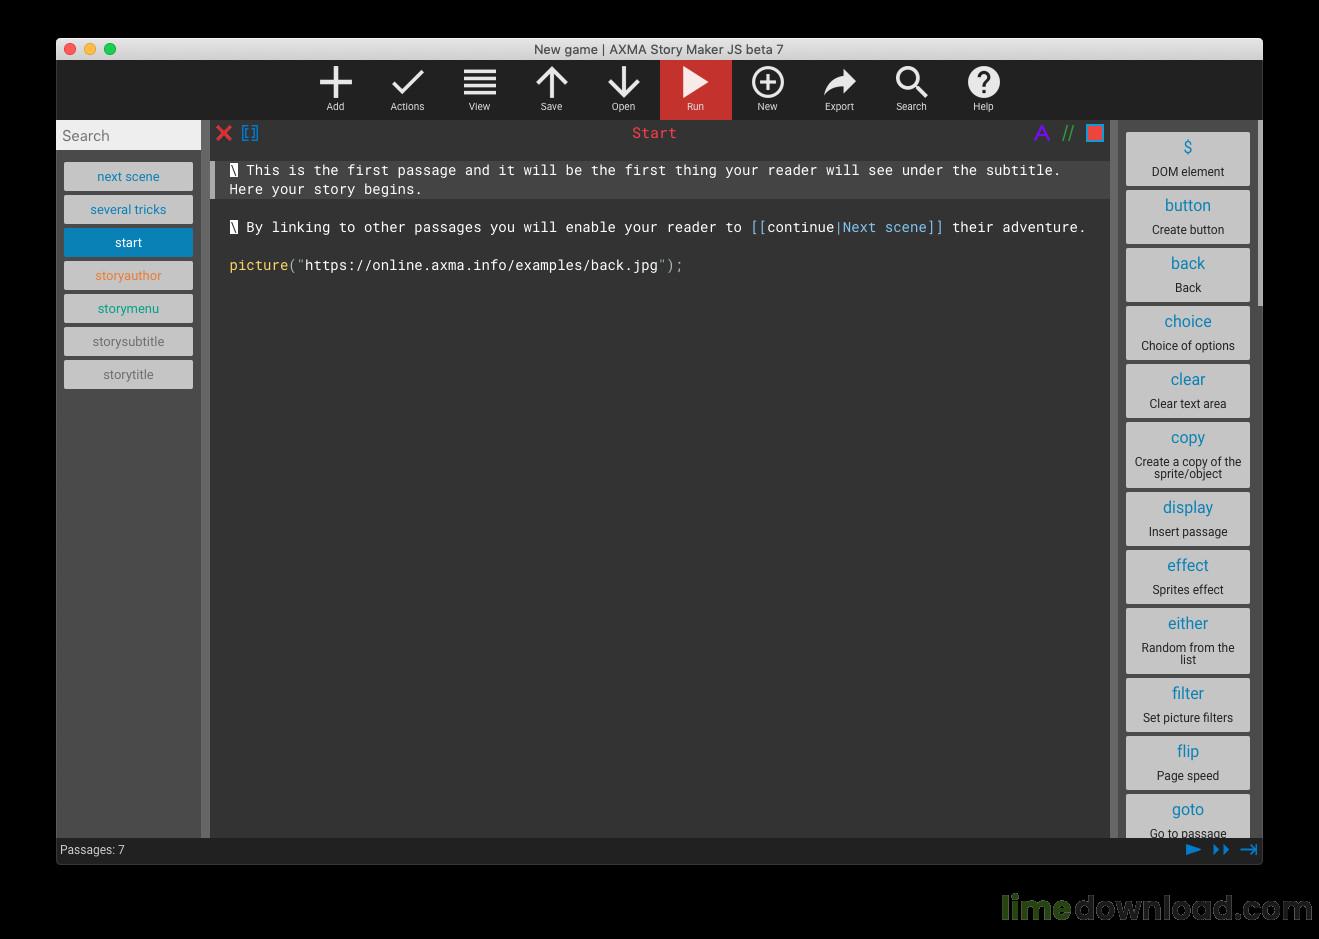Viewport: 1319px width, 939px height.
Task: Select the storymenu passage
Action: point(128,309)
